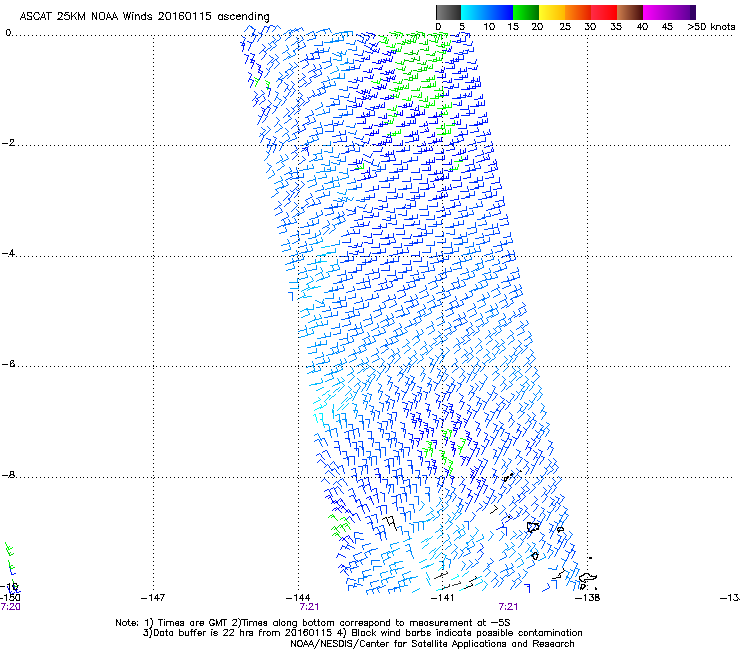Viewport: 740px width, 650px height.
Task: Click the latitude label 0 at top left
Action: (x=8, y=33)
